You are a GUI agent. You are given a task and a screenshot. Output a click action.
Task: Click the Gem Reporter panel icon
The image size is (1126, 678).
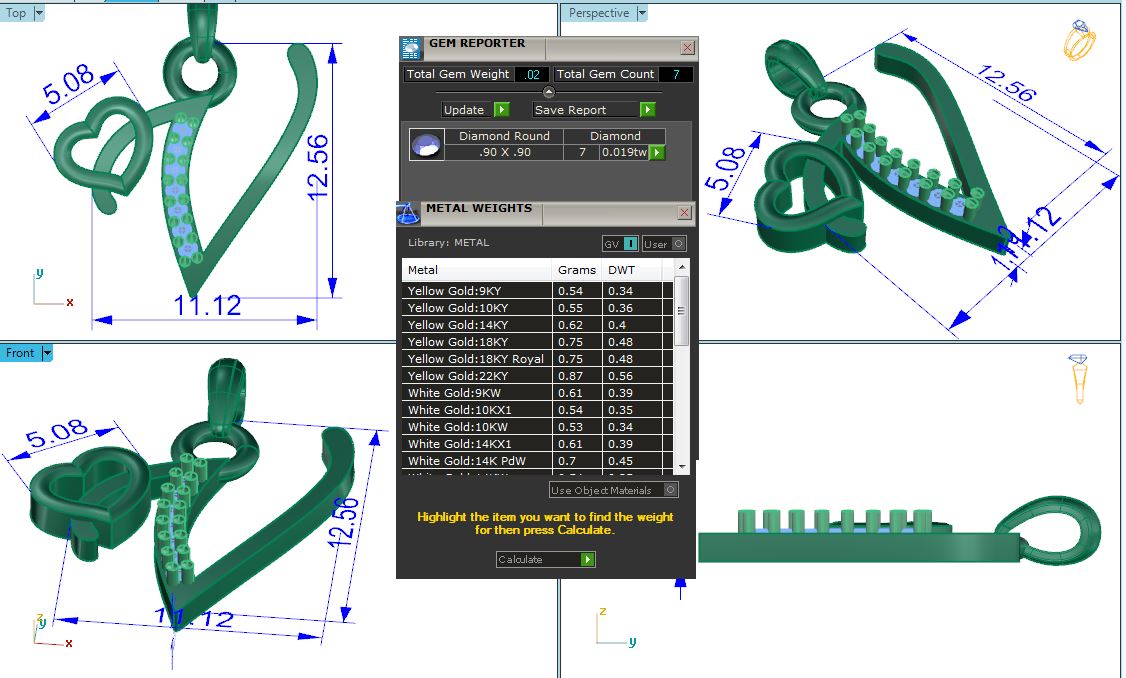(x=410, y=48)
